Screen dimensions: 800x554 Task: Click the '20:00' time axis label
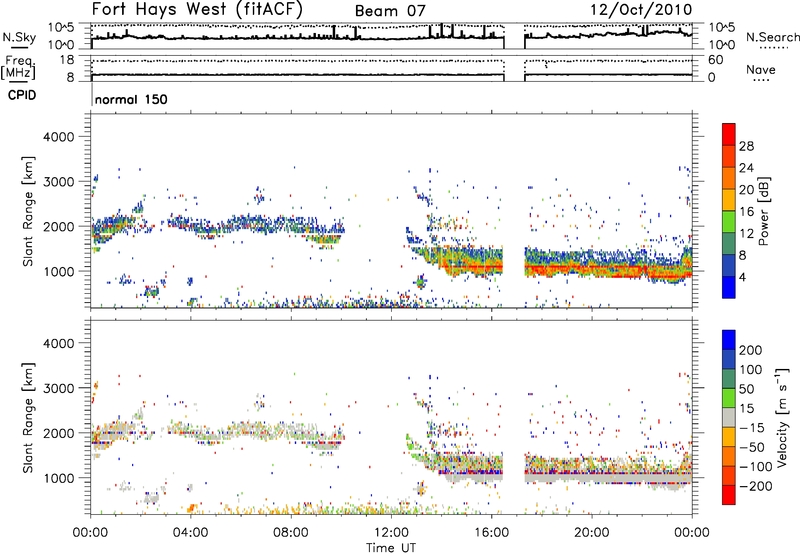[591, 533]
